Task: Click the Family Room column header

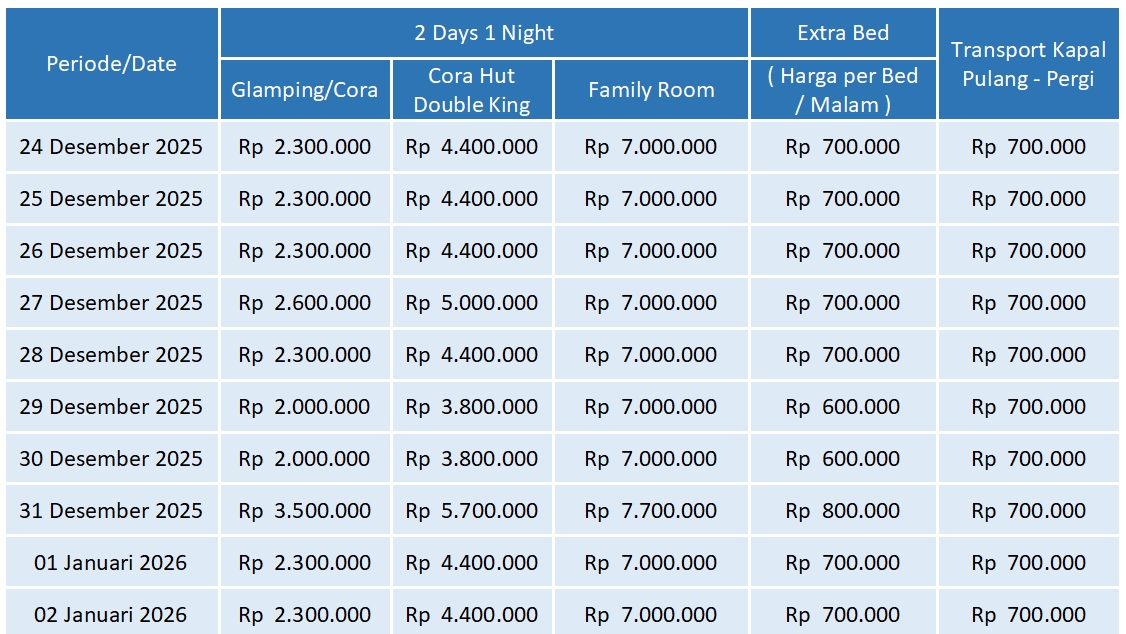Action: tap(651, 90)
